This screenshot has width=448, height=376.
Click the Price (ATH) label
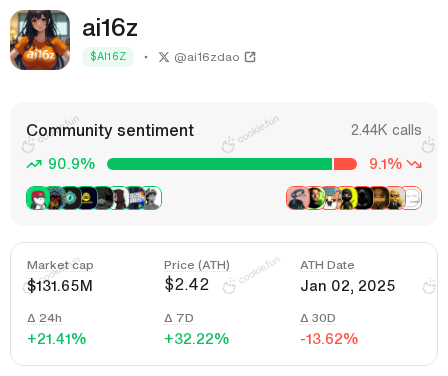coord(197,265)
